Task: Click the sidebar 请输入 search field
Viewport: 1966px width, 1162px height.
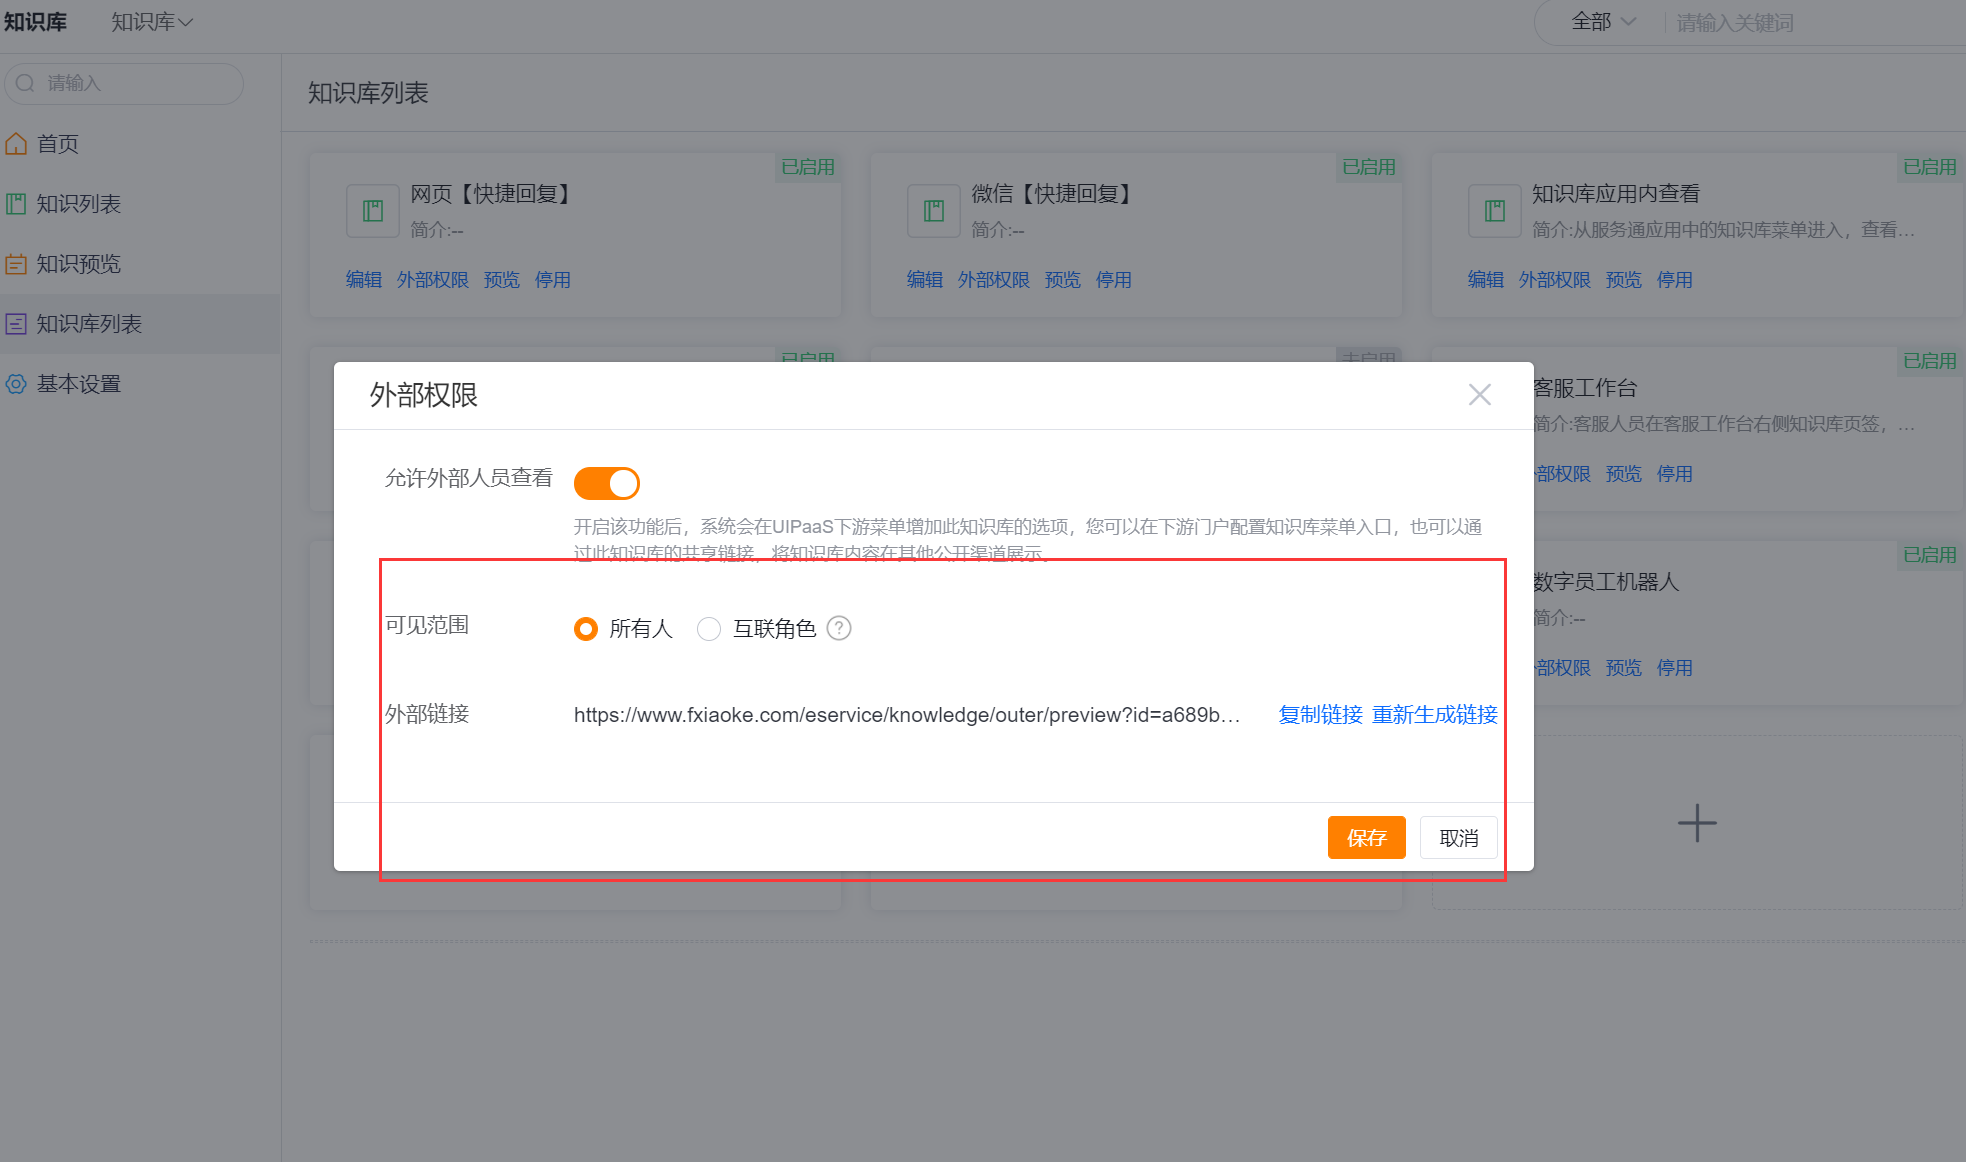Action: click(124, 83)
